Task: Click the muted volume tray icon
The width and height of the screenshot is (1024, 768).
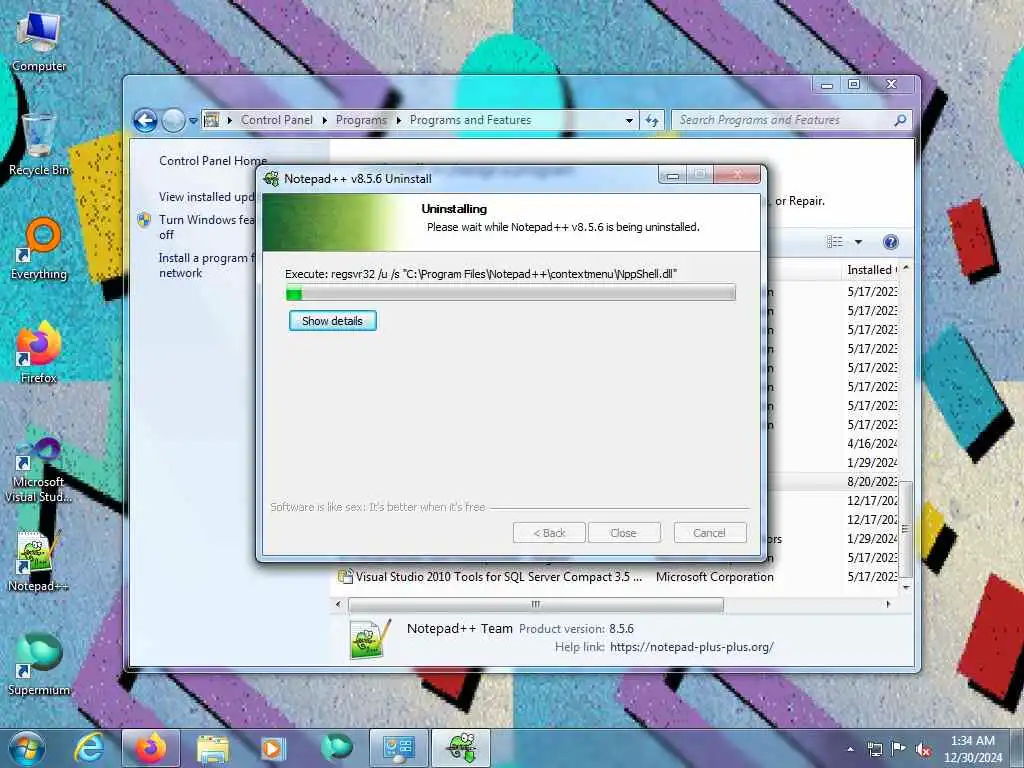Action: point(923,750)
